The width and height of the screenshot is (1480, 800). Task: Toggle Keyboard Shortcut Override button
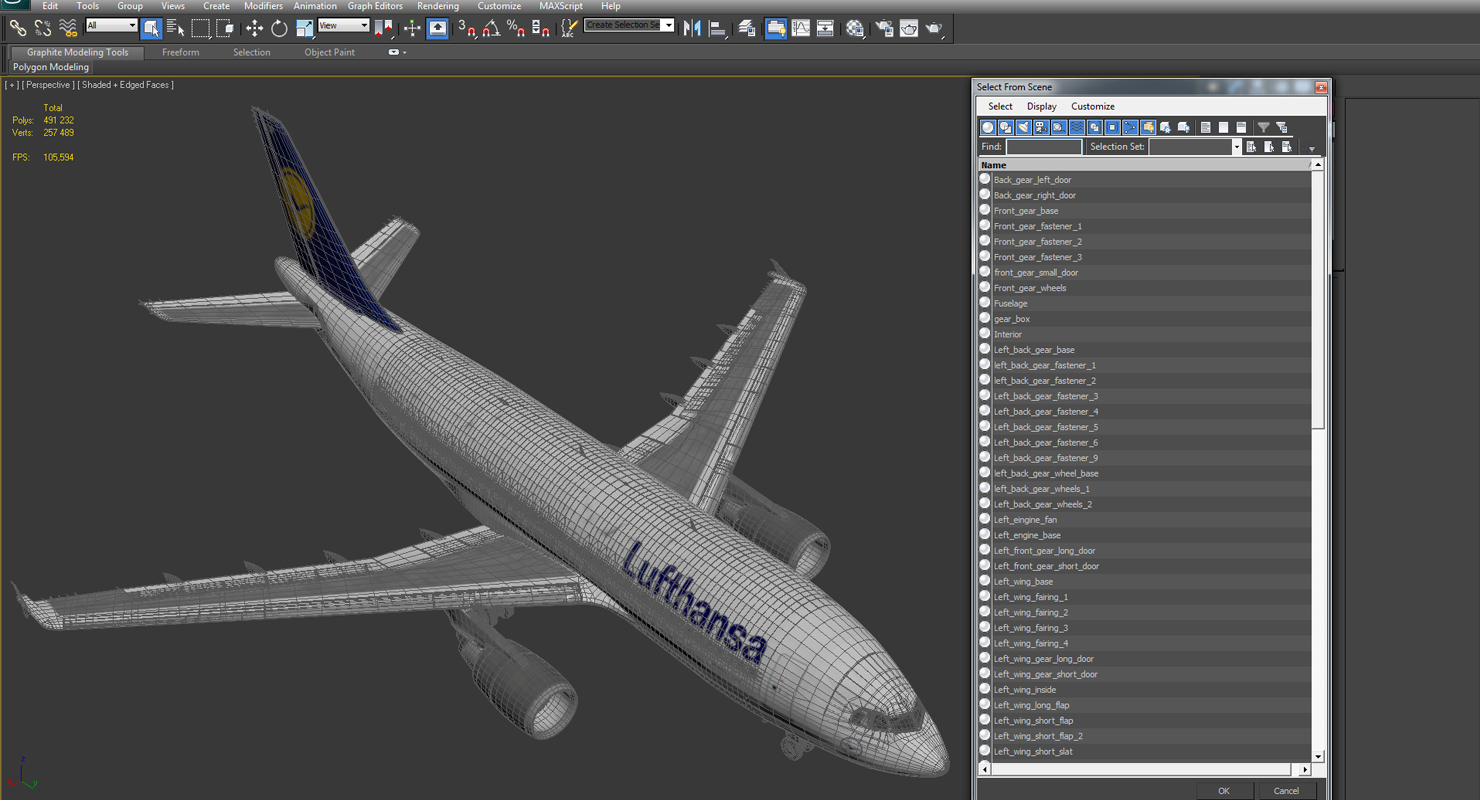438,28
